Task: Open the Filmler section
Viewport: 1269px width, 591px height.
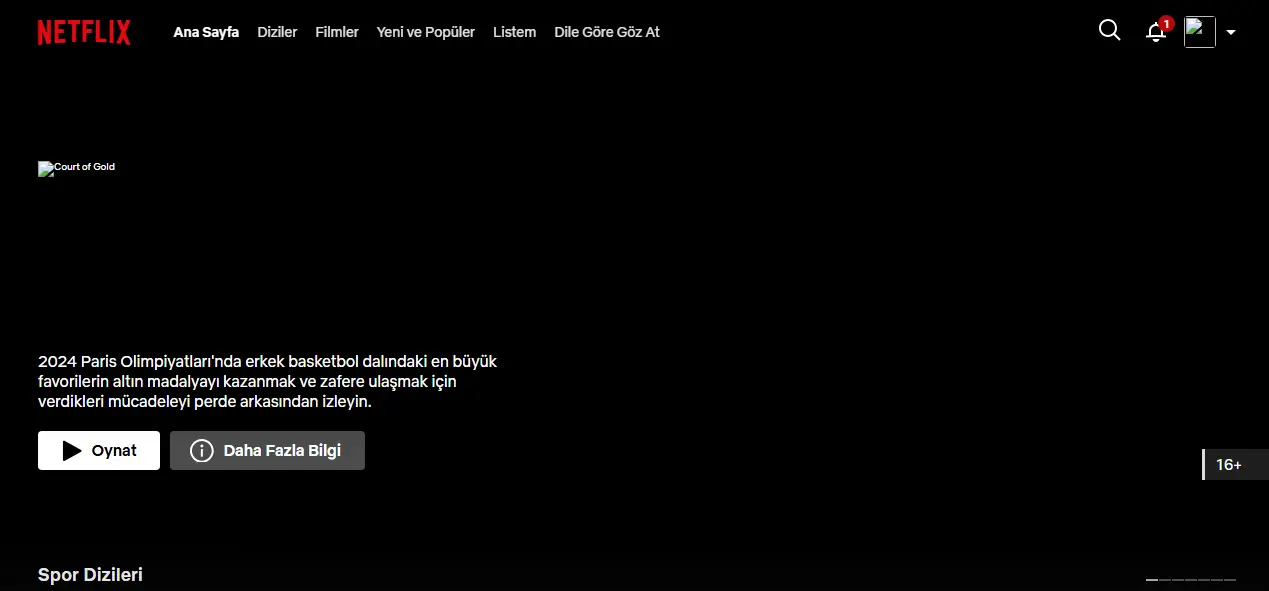Action: tap(337, 32)
